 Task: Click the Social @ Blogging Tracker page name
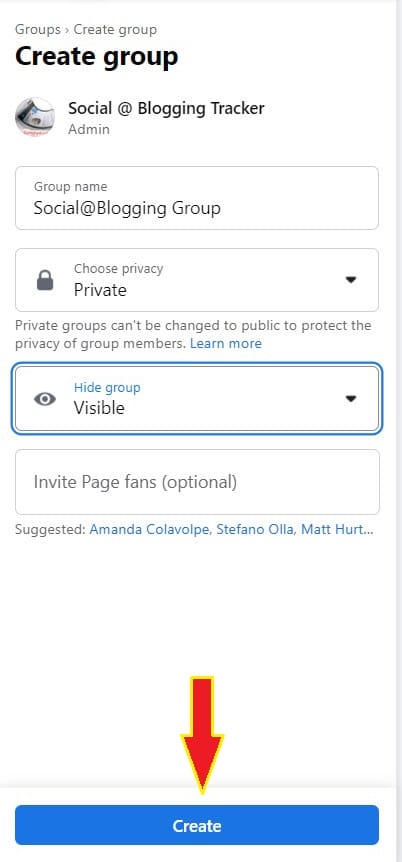click(166, 108)
